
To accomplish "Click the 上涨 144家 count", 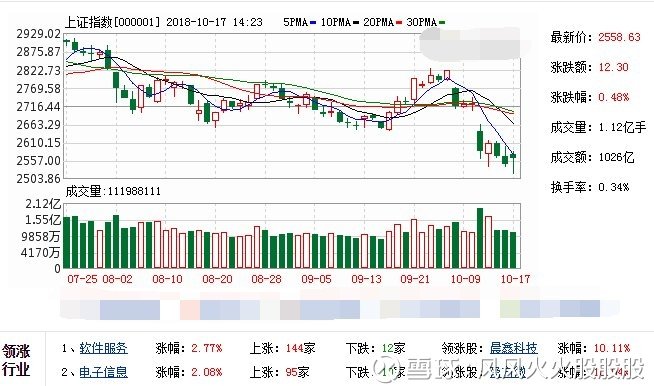I will 300,348.
